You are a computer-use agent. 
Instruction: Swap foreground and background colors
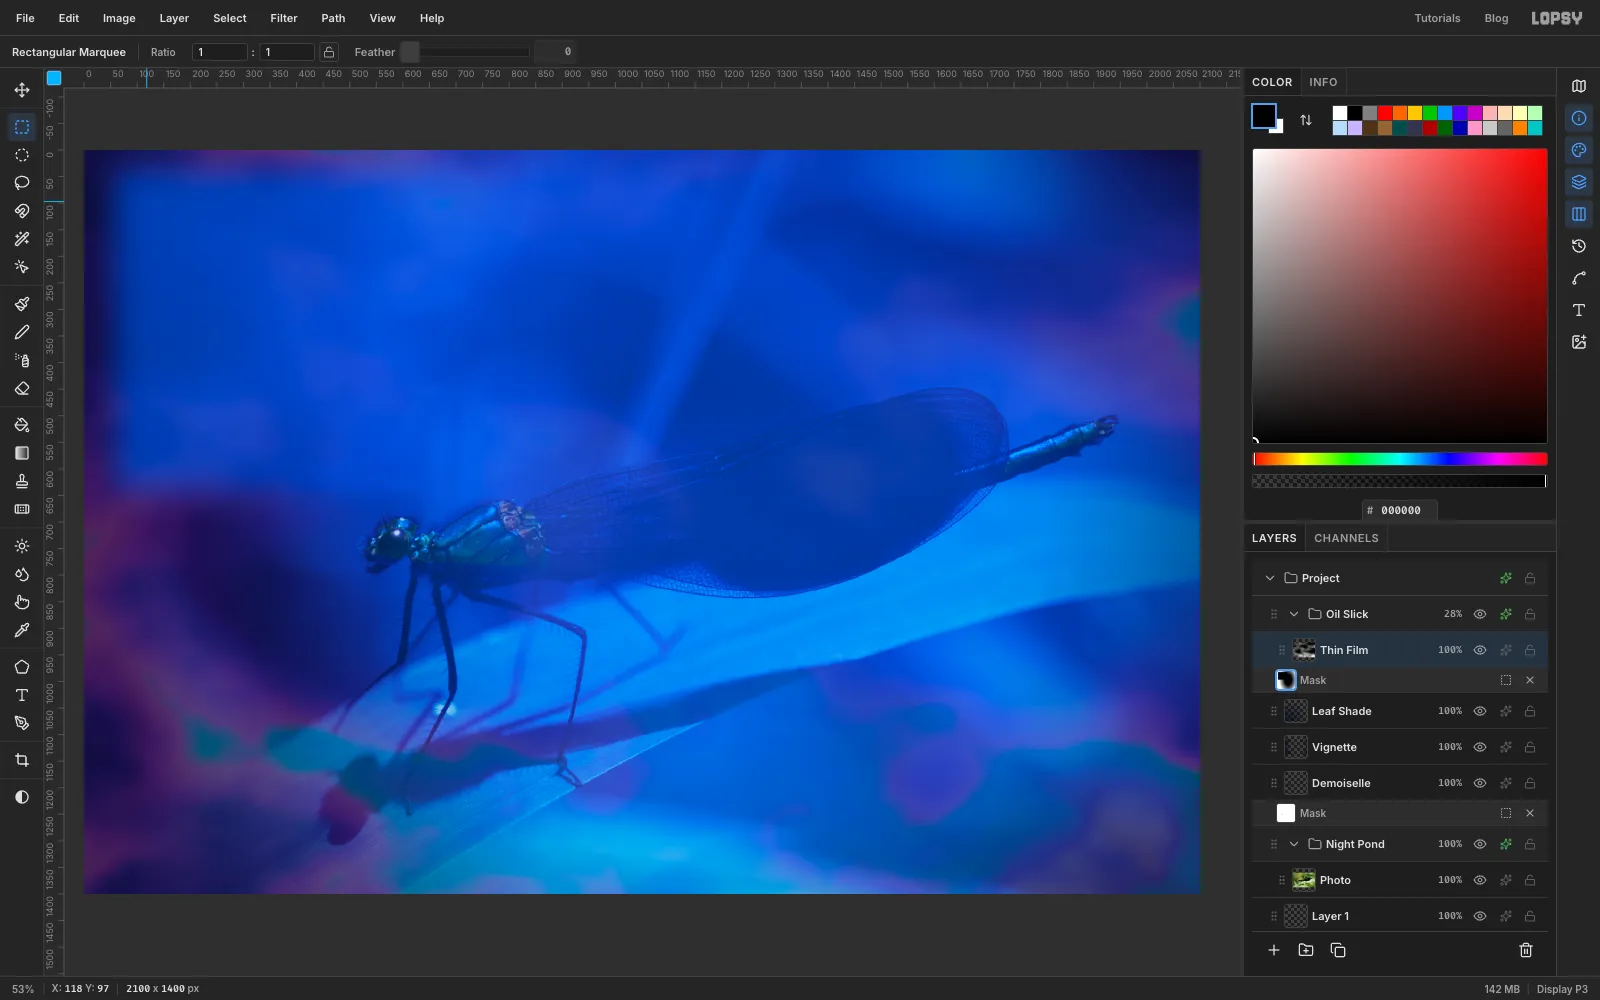[x=1306, y=120]
